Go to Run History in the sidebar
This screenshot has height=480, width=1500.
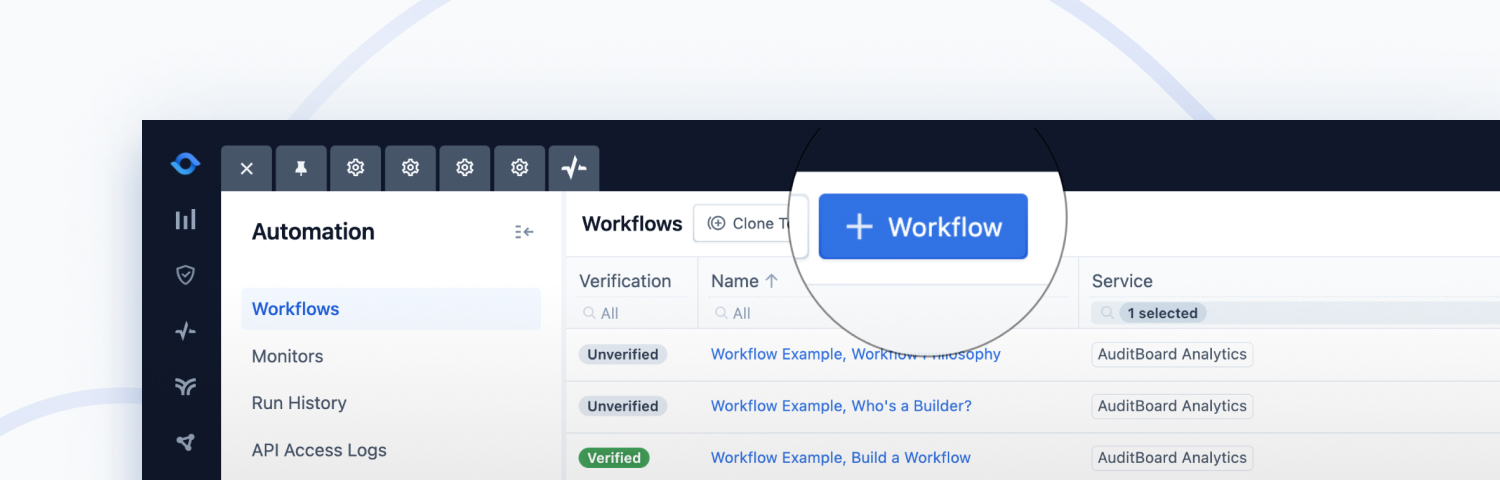coord(299,403)
